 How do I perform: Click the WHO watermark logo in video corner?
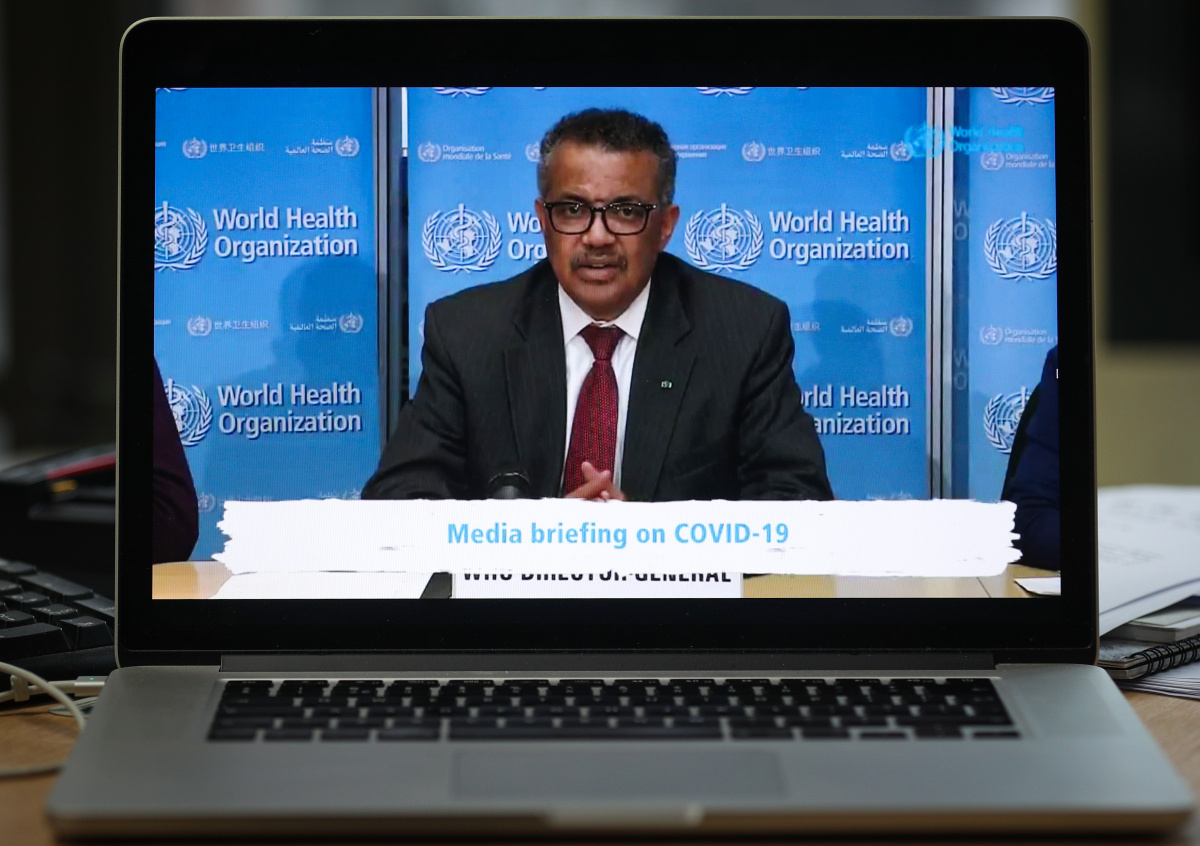(x=925, y=140)
